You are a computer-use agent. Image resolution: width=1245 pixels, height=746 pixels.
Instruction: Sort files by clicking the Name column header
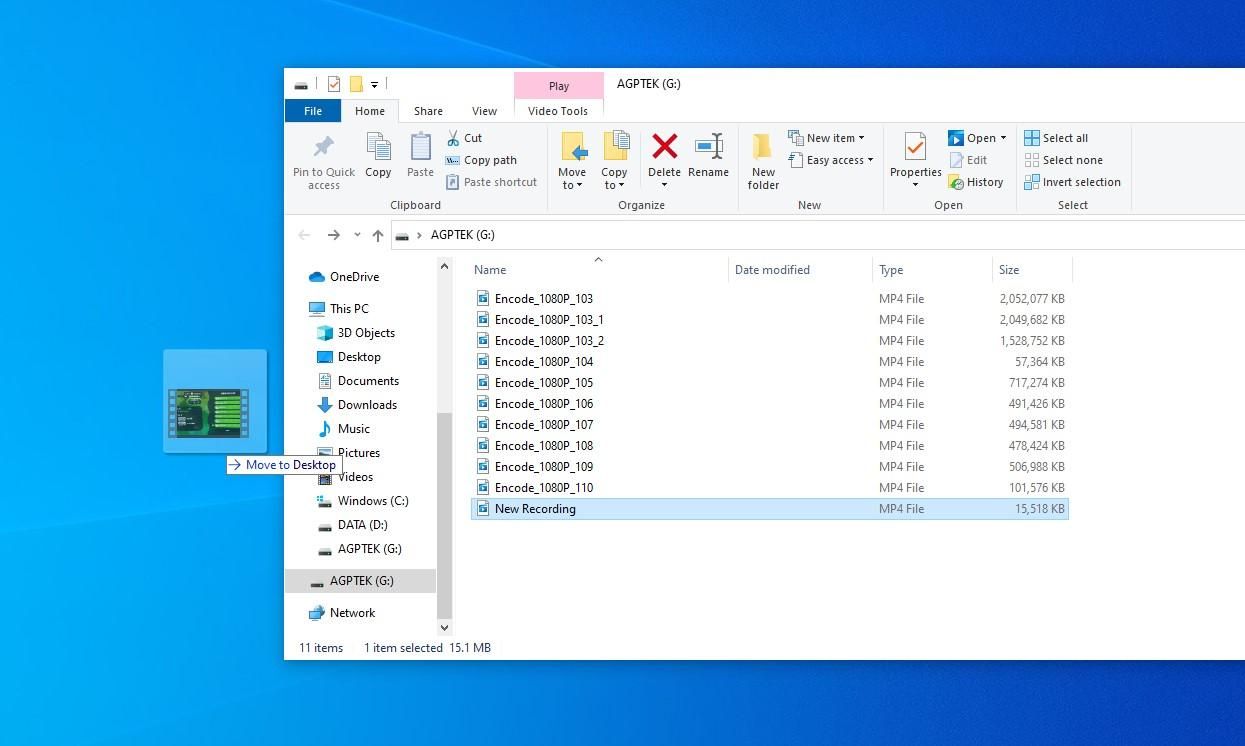(x=490, y=269)
